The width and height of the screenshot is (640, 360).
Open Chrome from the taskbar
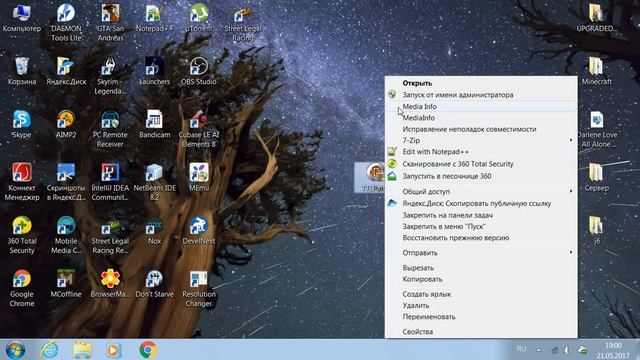pyautogui.click(x=148, y=350)
